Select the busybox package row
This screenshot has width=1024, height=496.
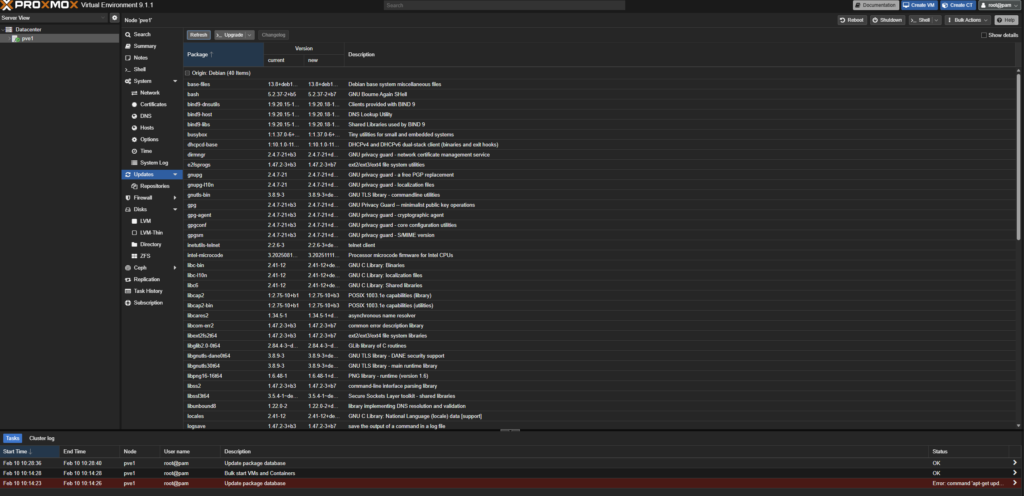coord(600,134)
